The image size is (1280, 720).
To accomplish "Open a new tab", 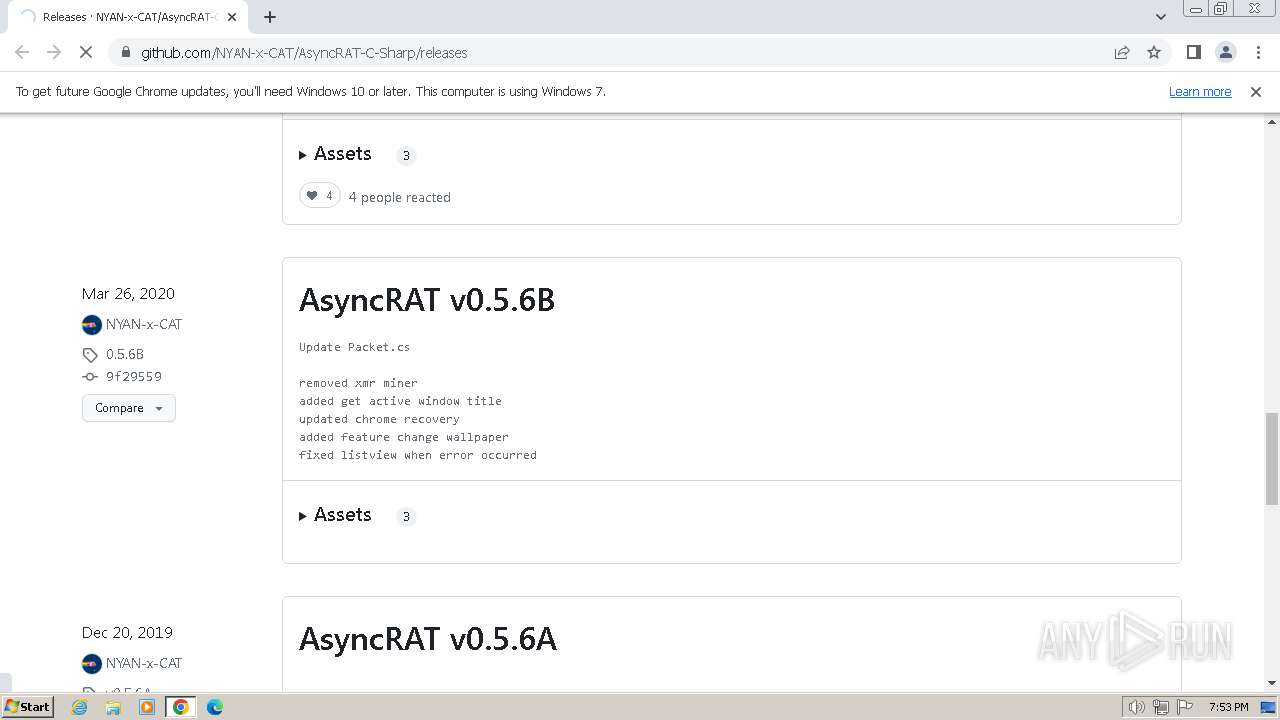I will (270, 17).
